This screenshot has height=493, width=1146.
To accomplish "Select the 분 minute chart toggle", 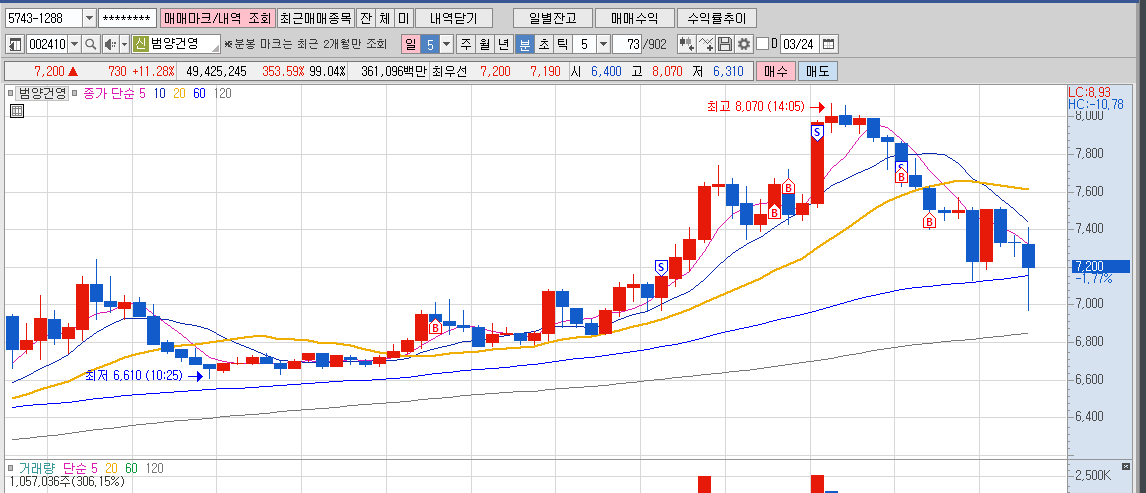I will tap(524, 45).
